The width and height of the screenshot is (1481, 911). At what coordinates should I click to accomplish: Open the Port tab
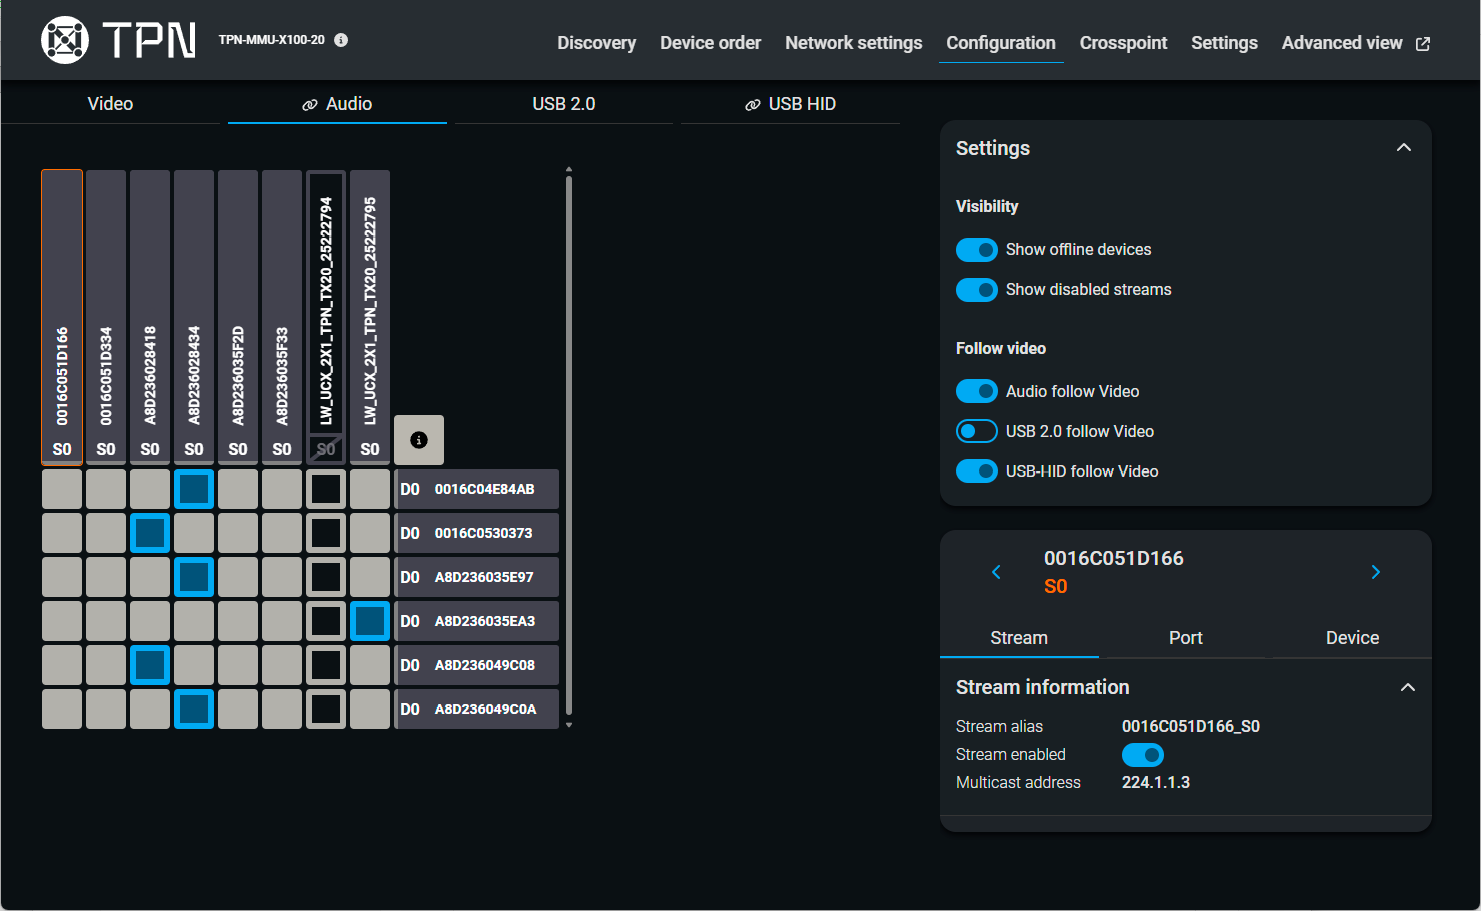pos(1186,638)
